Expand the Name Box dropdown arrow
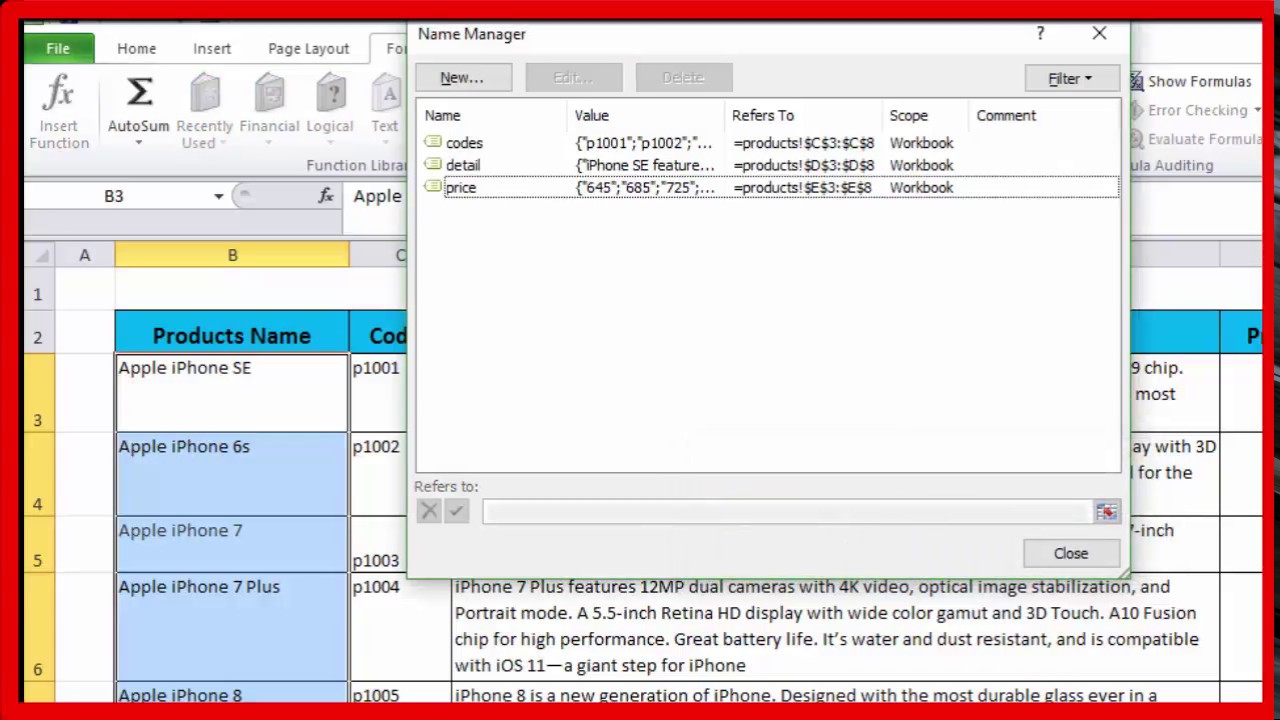 point(218,196)
